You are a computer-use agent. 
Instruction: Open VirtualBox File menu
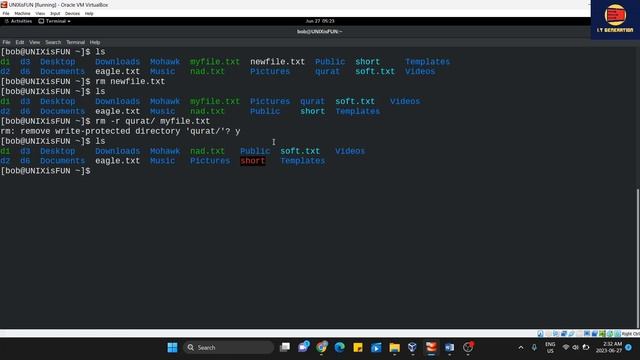click(x=6, y=13)
